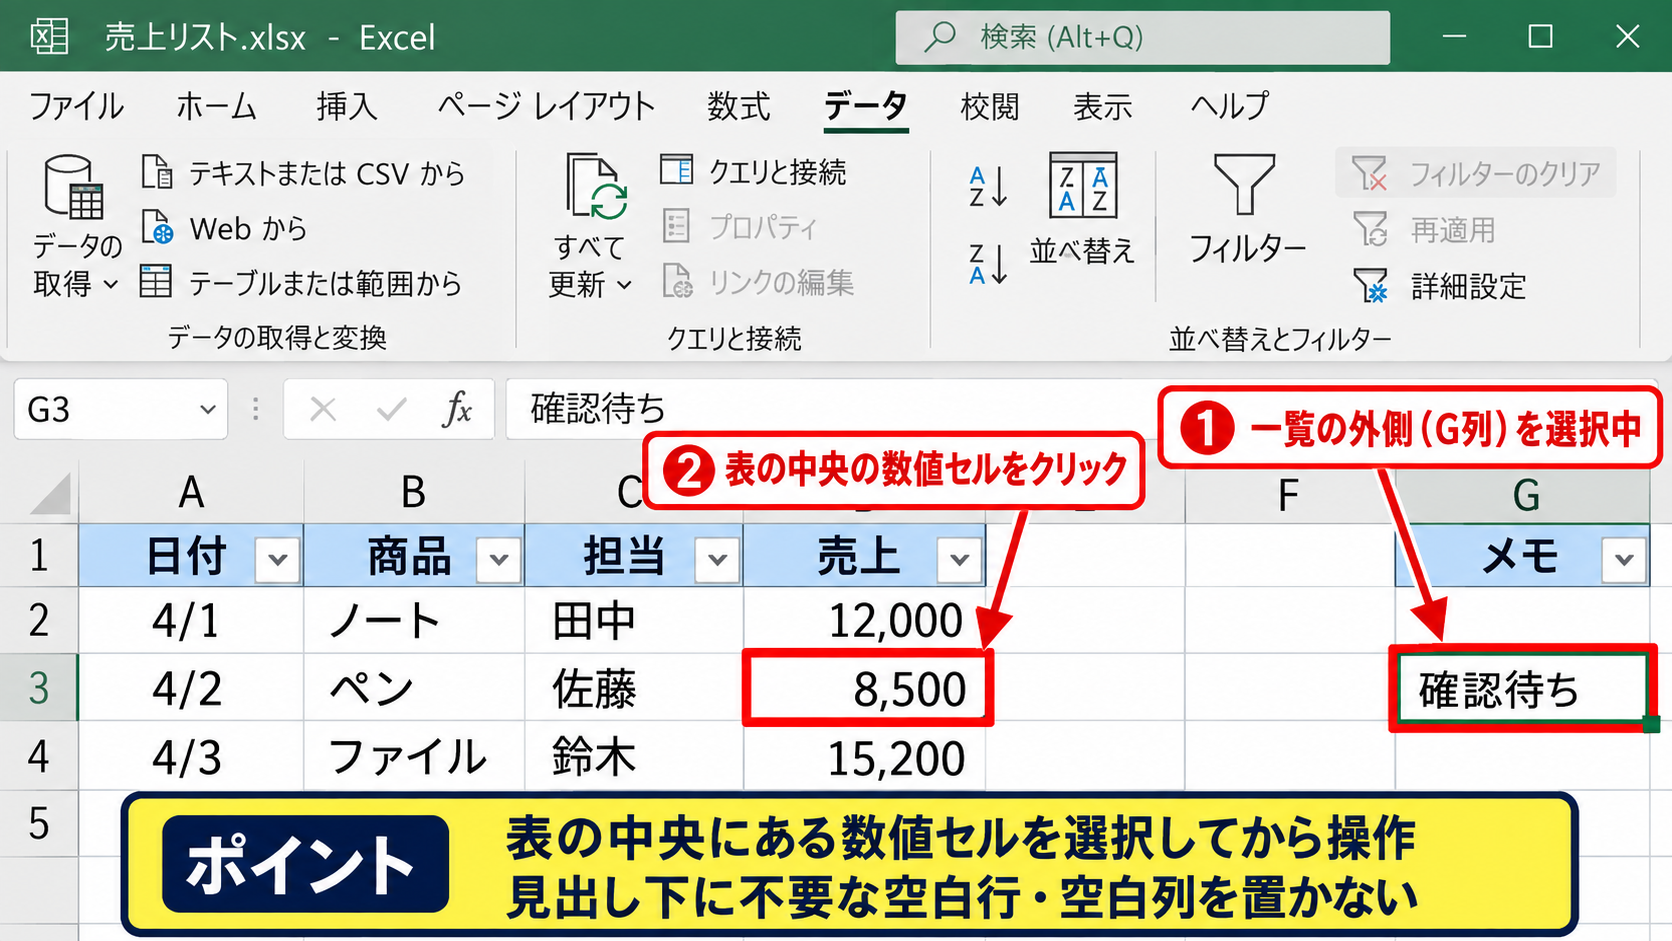Click the Select All corner triangle
Image resolution: width=1672 pixels, height=941 pixels.
pos(48,495)
